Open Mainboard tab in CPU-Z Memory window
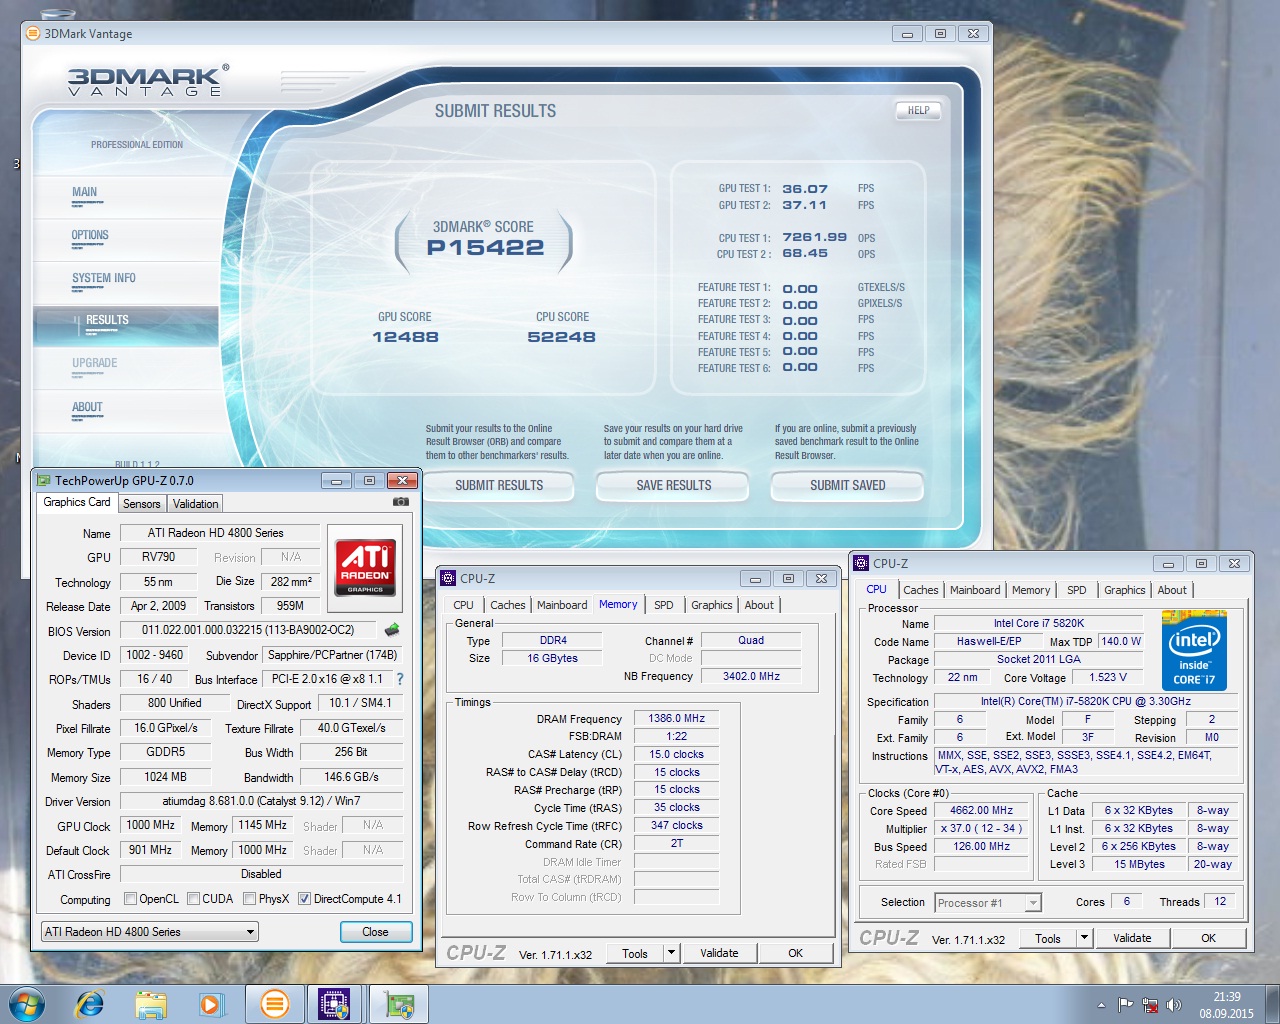 (562, 605)
